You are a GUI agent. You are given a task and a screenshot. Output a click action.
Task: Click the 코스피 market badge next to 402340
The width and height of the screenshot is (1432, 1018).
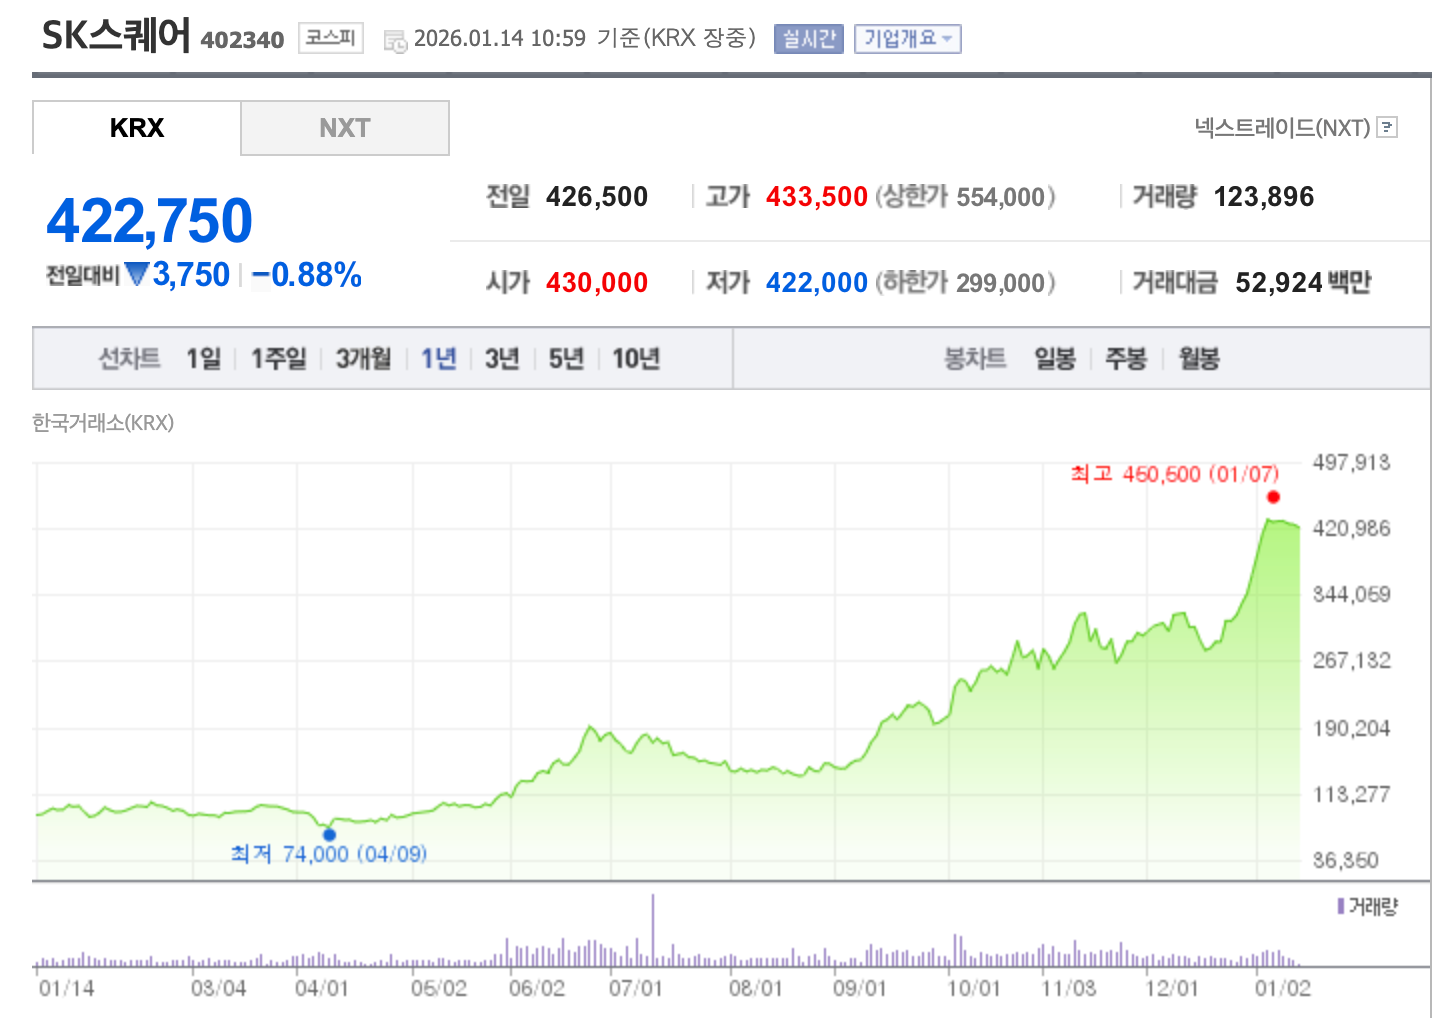pyautogui.click(x=330, y=38)
